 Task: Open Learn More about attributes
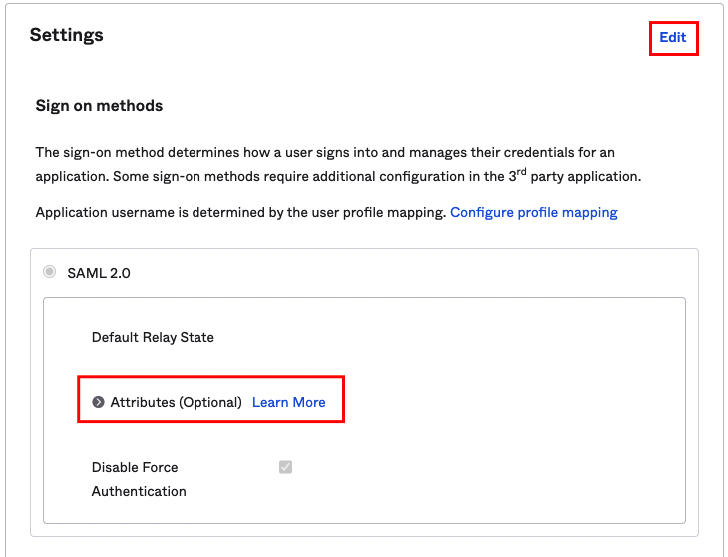coord(289,402)
